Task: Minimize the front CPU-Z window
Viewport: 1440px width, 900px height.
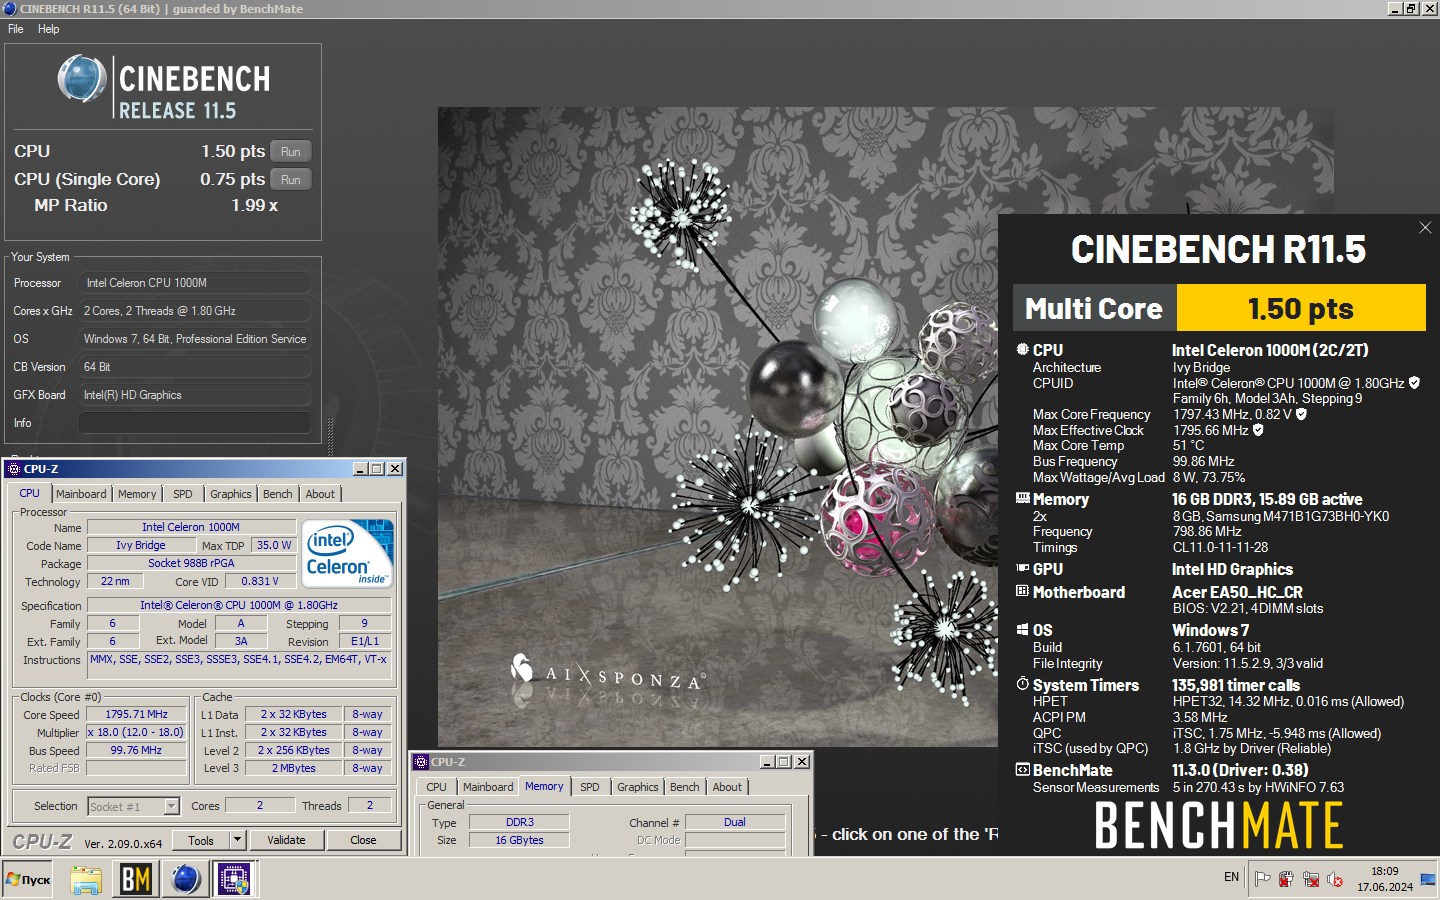Action: 360,468
